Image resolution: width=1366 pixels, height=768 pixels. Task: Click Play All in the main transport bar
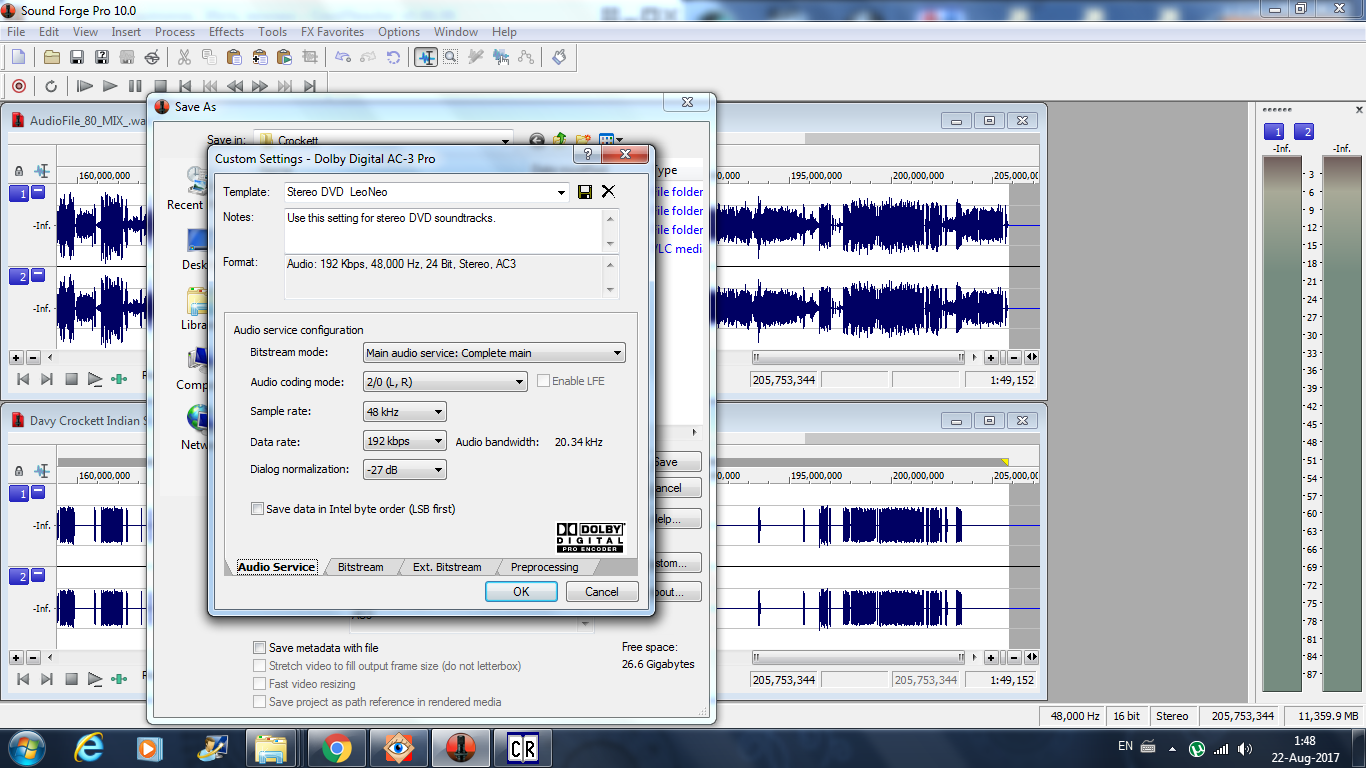point(85,86)
